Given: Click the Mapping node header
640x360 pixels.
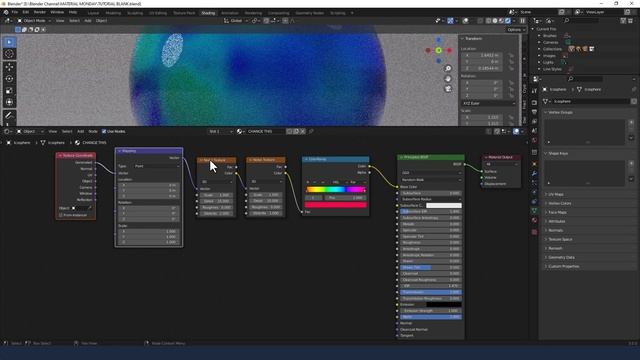Looking at the screenshot, I should tap(149, 151).
